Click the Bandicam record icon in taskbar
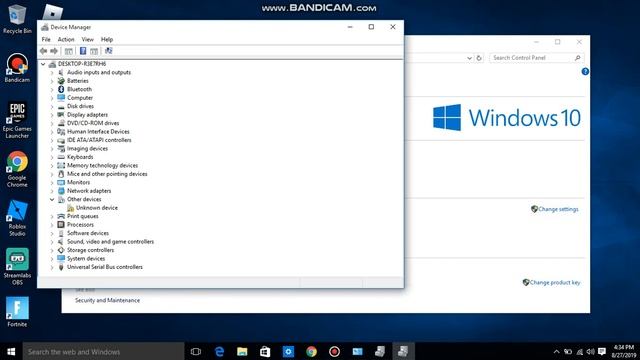The image size is (640, 360). click(334, 351)
